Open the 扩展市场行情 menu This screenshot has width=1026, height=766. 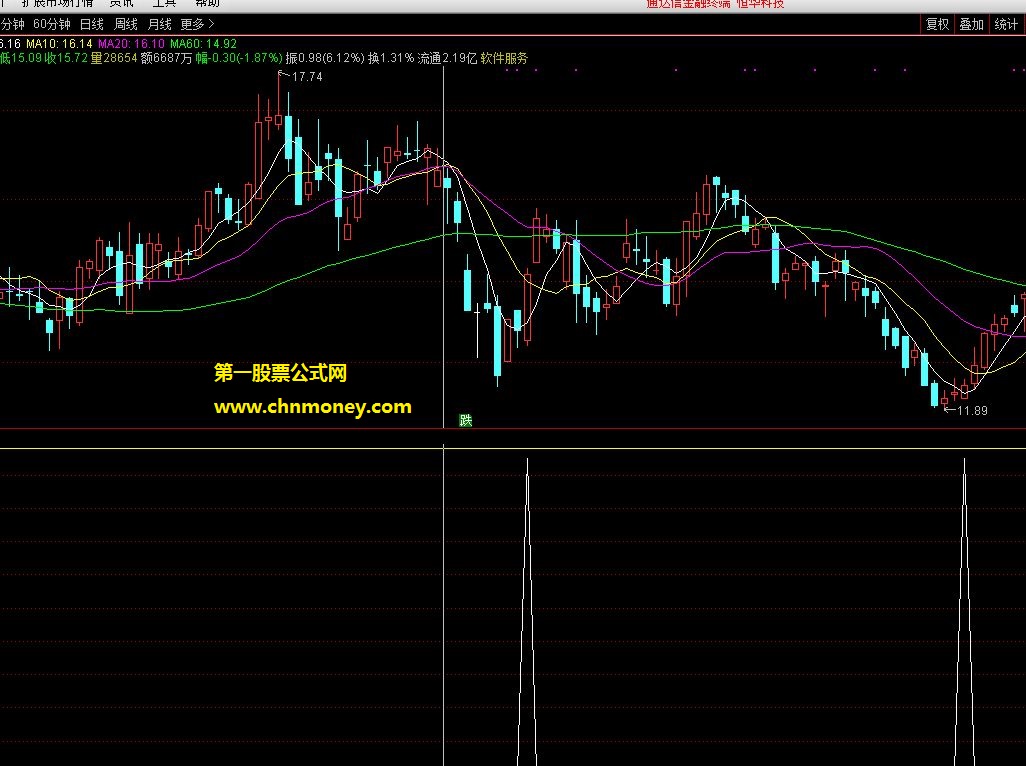[58, 3]
